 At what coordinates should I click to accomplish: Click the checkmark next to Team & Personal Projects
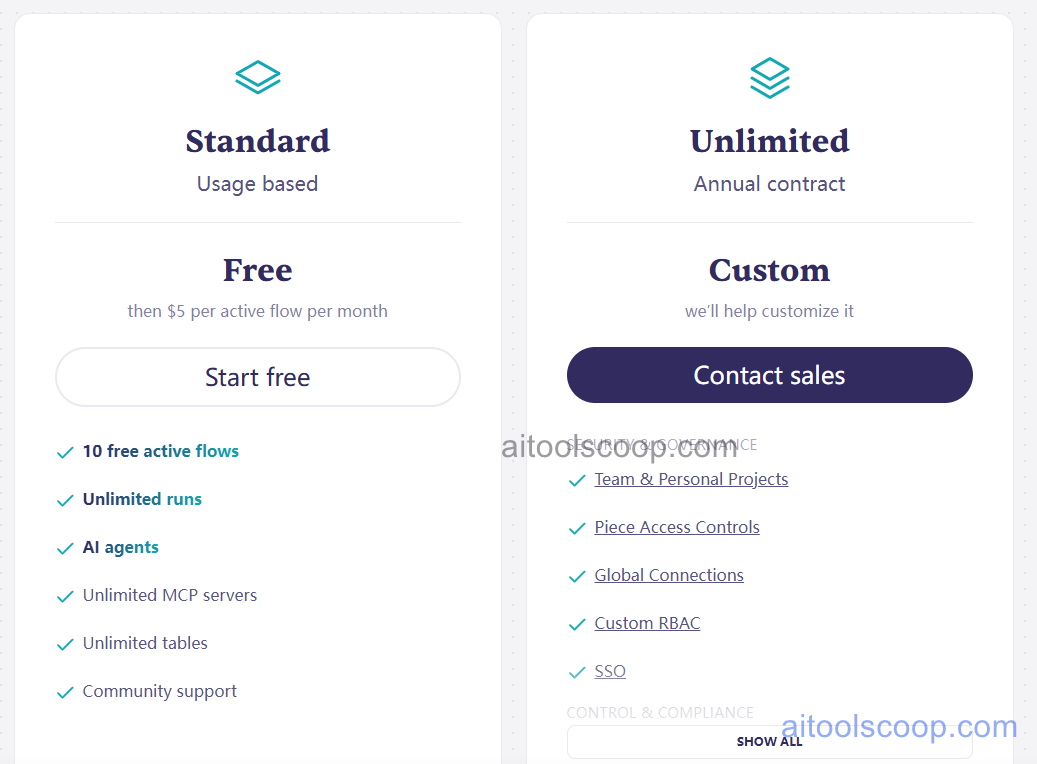(577, 480)
